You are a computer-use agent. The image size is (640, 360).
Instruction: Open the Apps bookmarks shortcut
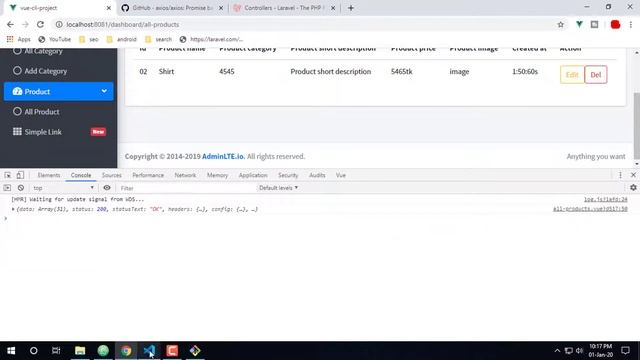coord(19,39)
